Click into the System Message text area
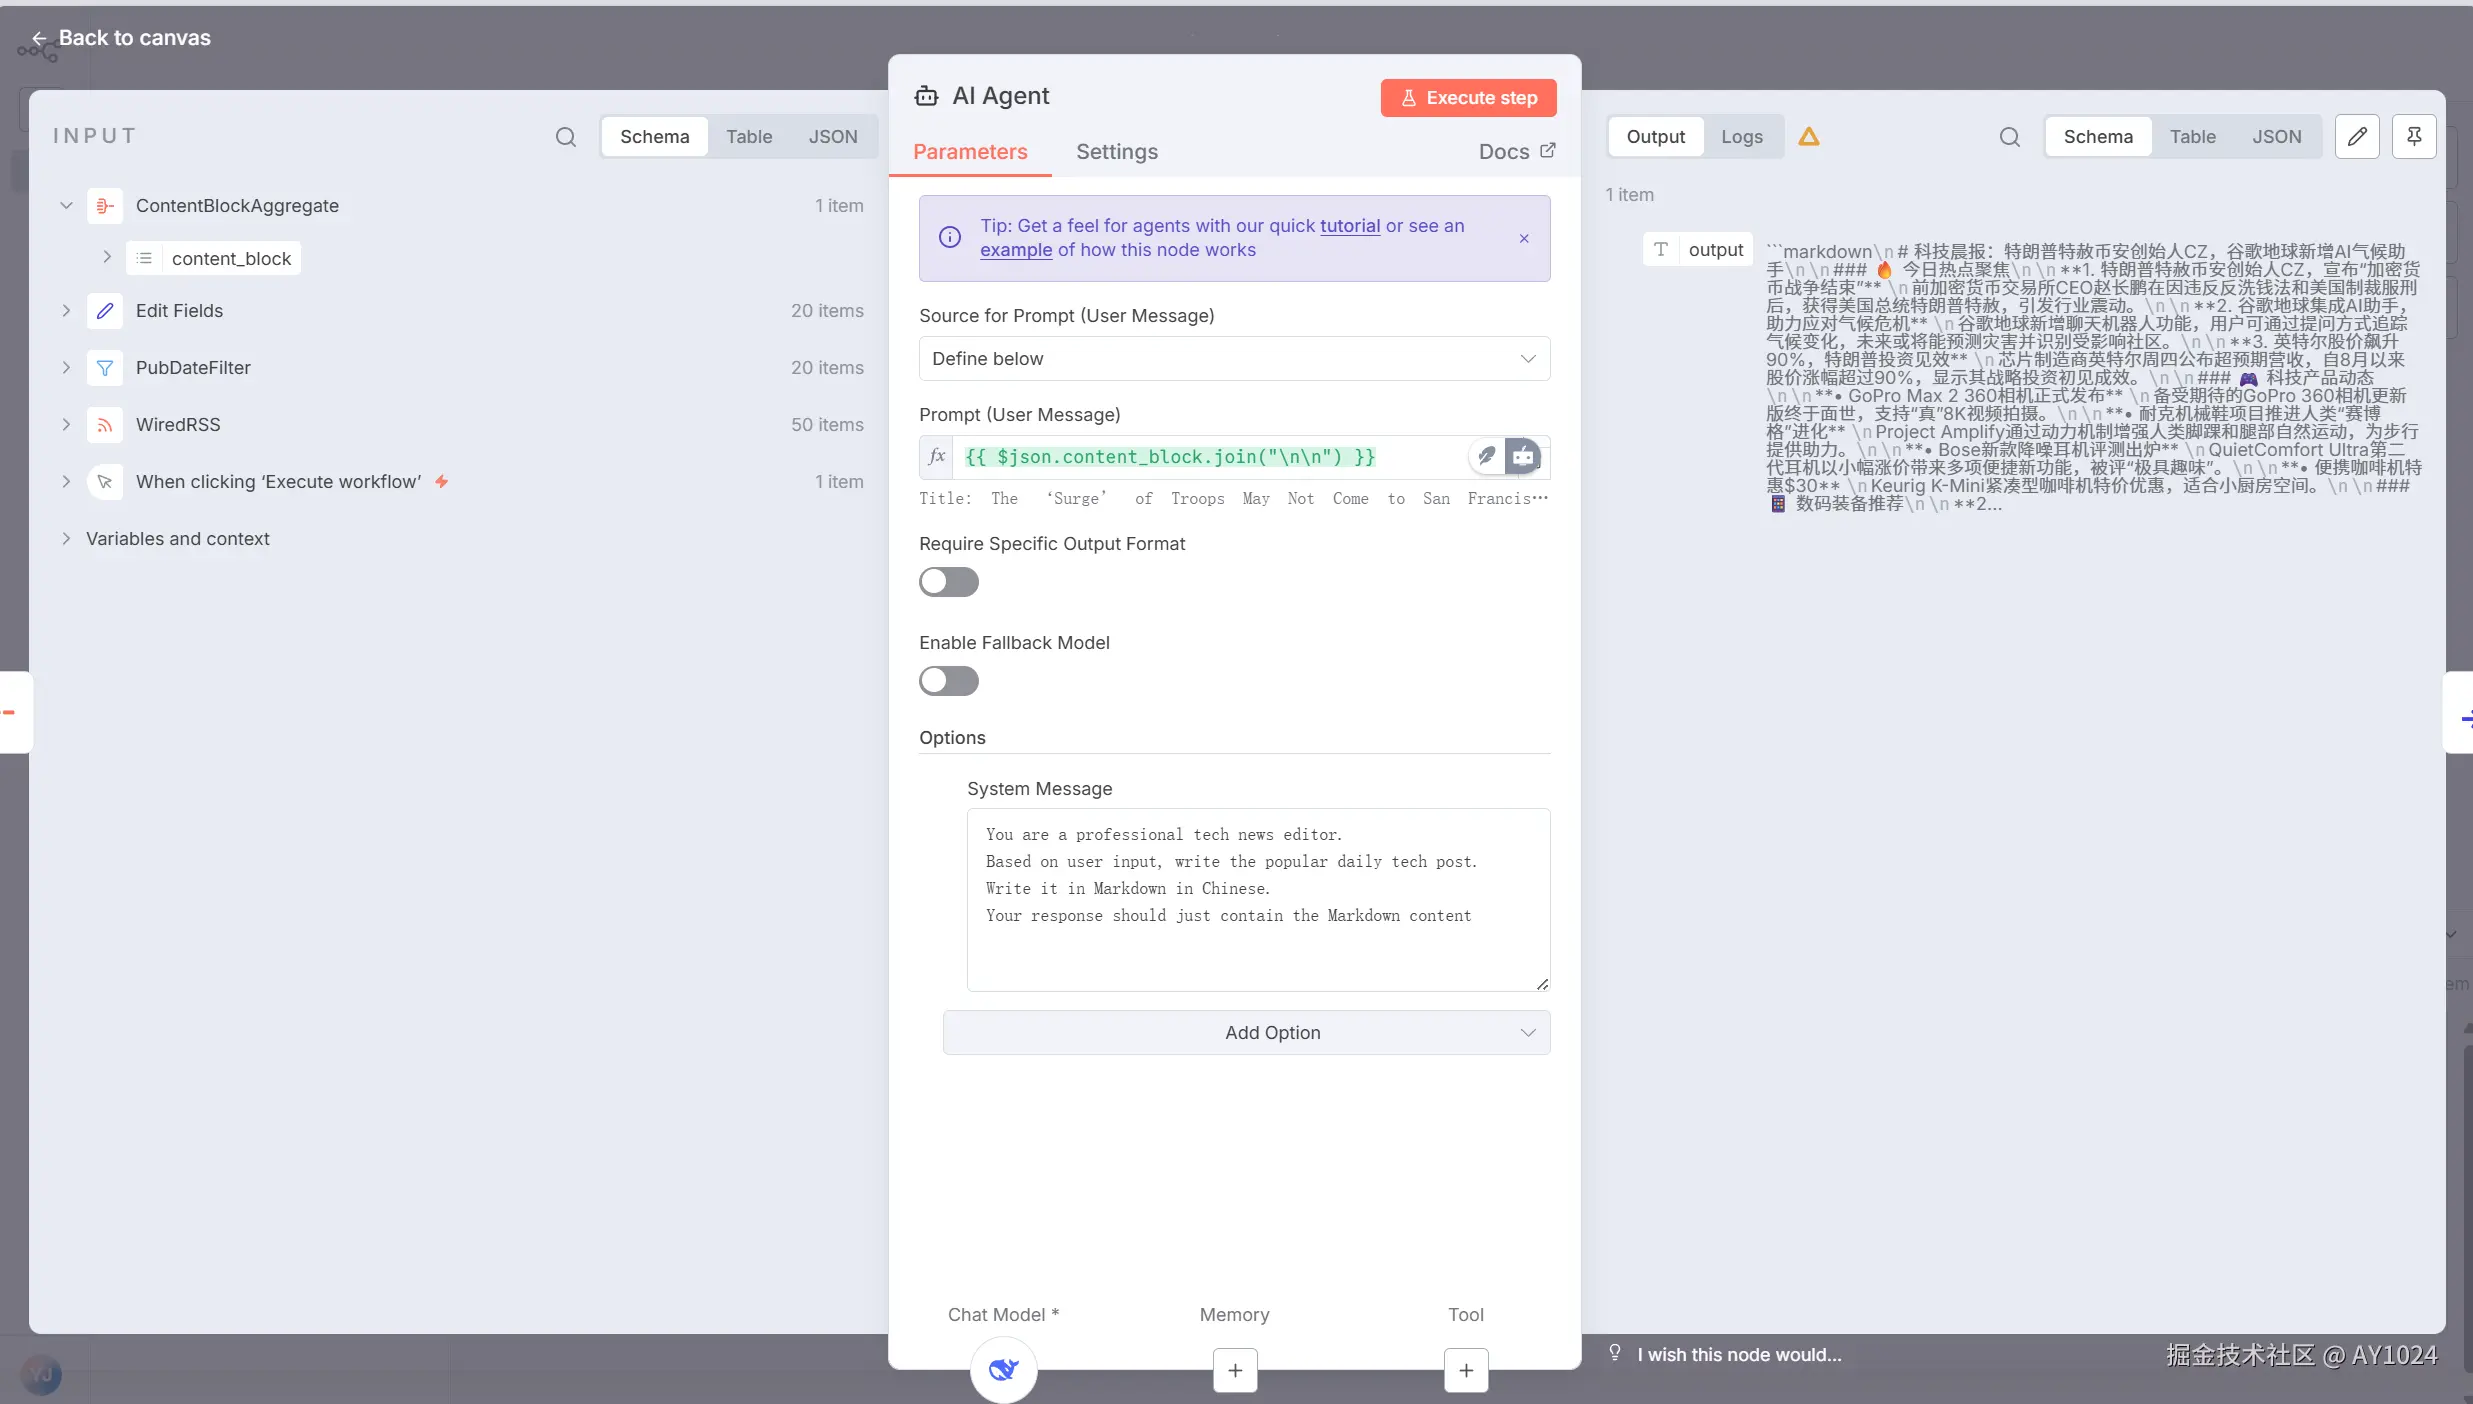Screen dimensions: 2473x1404 1257,898
